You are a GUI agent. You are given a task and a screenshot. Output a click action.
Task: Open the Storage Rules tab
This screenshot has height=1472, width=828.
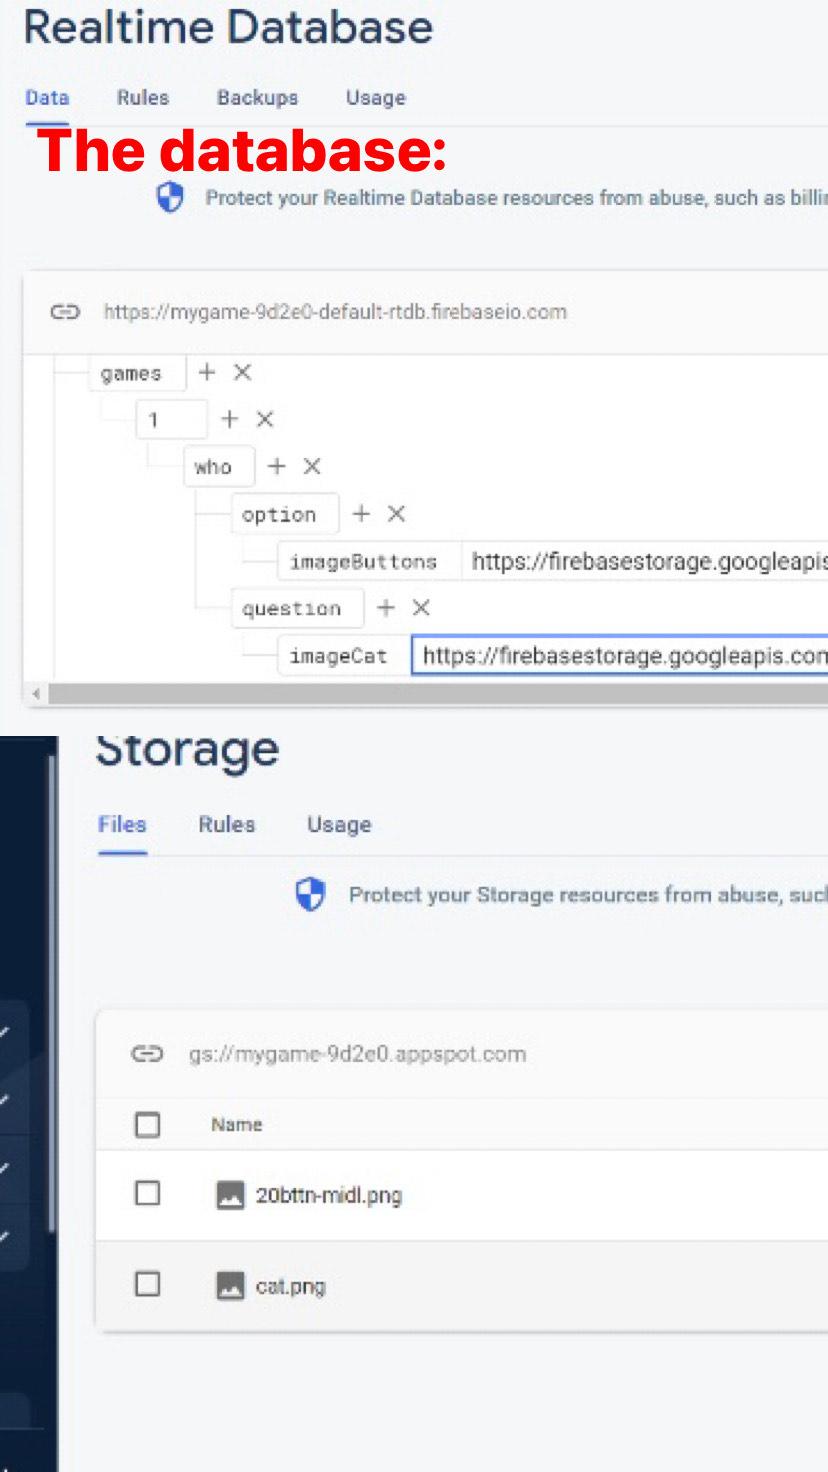click(226, 824)
